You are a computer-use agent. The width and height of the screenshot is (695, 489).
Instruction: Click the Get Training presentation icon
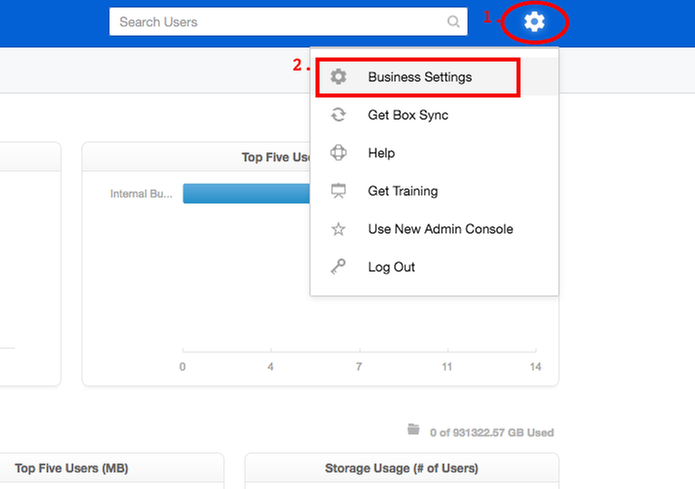point(338,191)
